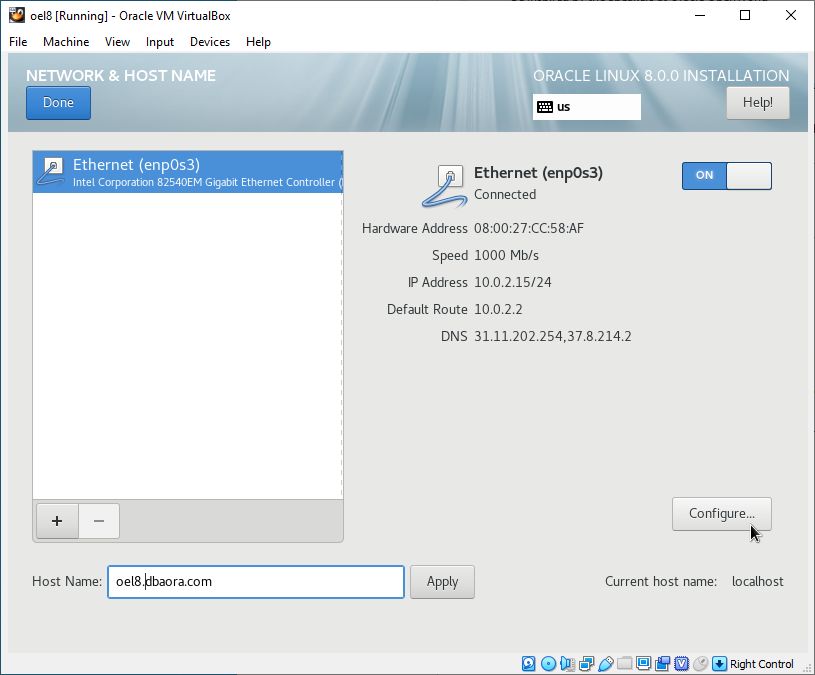Click the host key arrow icon
Viewport: 815px width, 675px height.
(719, 664)
